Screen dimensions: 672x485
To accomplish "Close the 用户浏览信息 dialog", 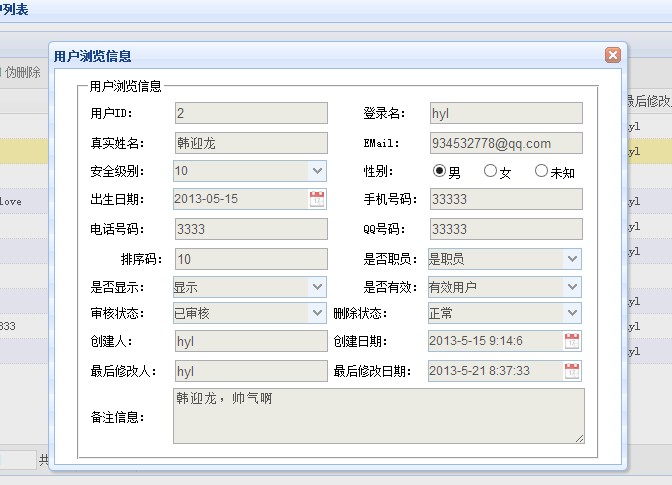I will click(613, 55).
